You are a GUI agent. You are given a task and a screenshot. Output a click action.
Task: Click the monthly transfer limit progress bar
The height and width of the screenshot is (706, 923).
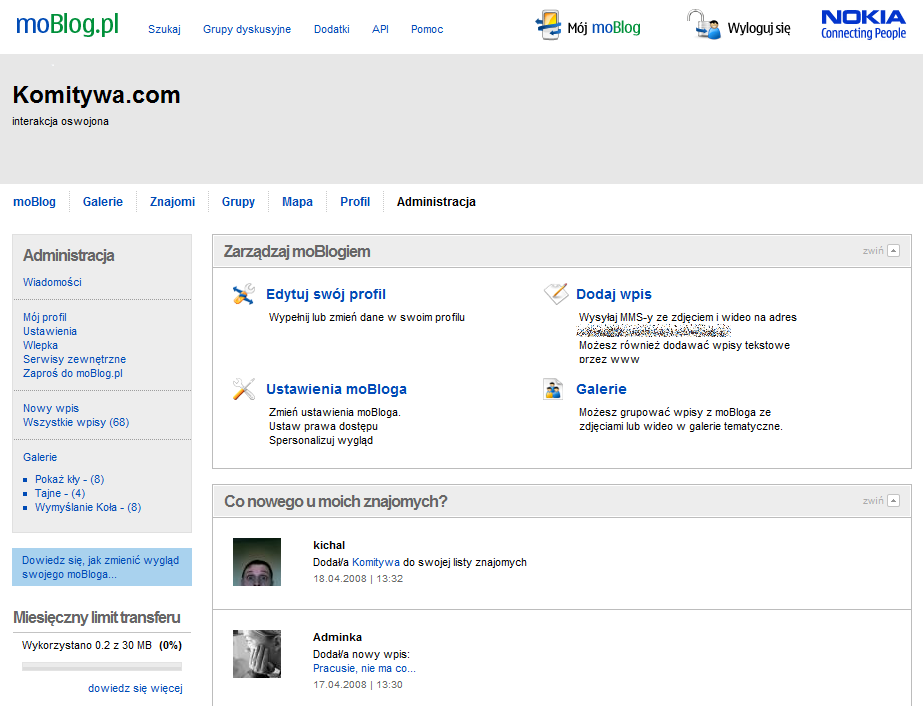(x=102, y=667)
